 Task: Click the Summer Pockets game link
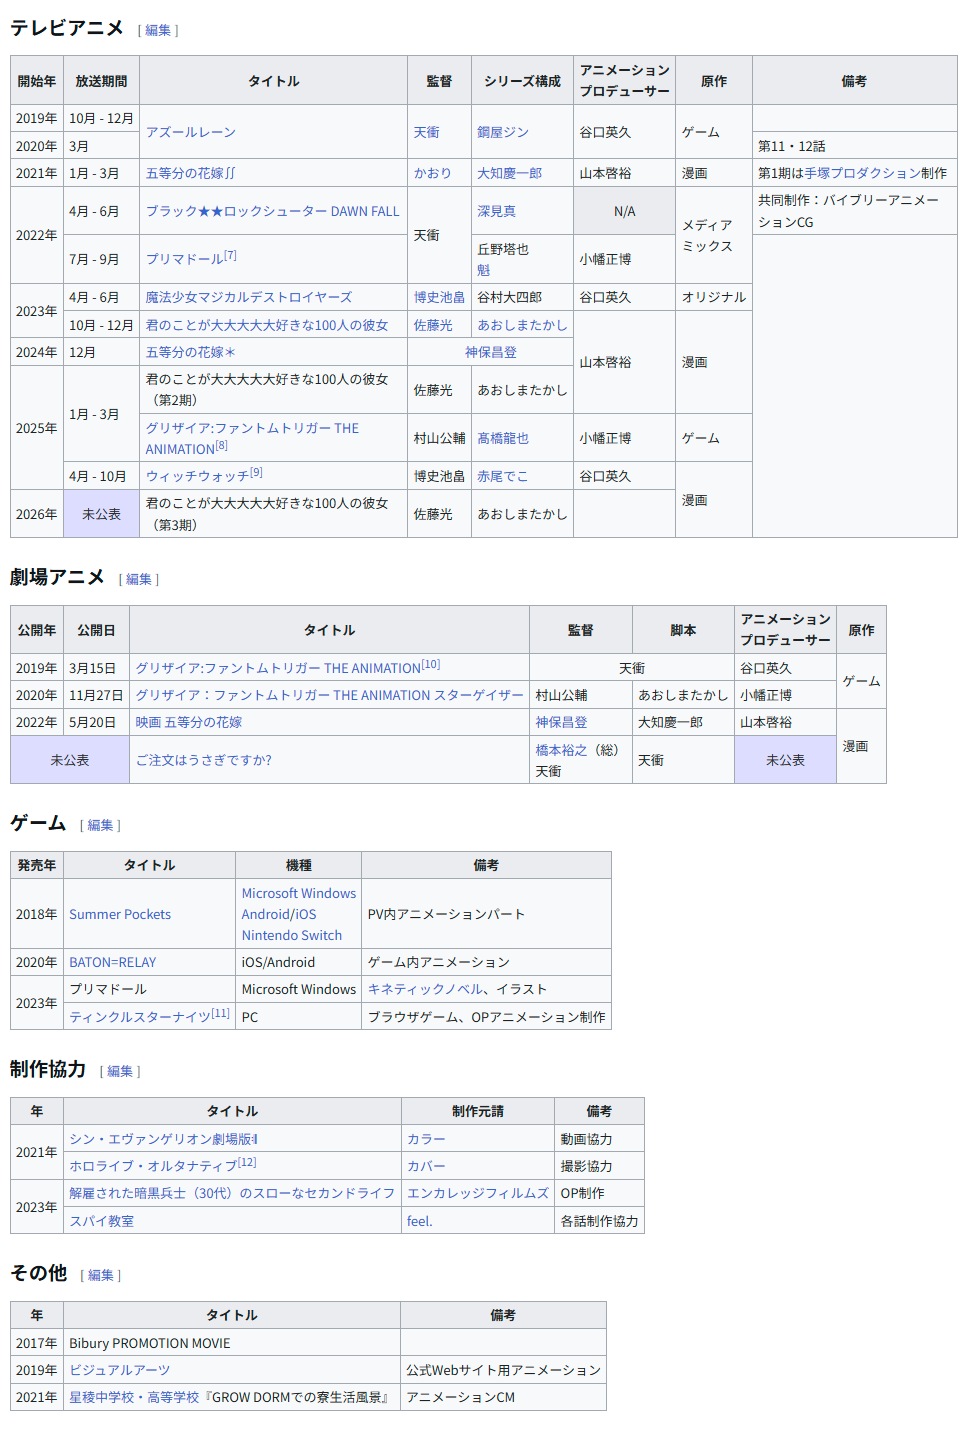[x=120, y=914]
